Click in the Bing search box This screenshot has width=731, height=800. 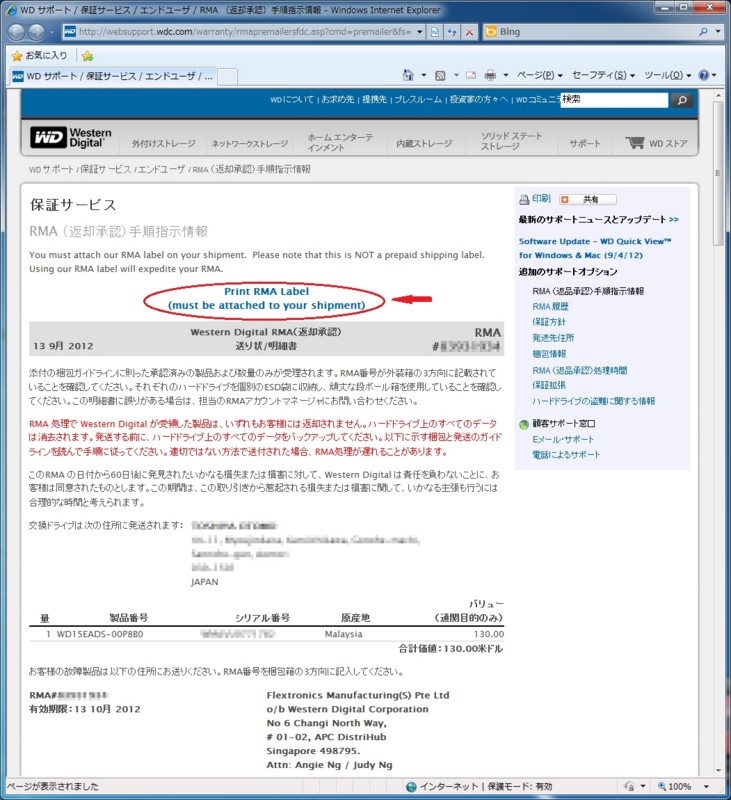(x=589, y=32)
